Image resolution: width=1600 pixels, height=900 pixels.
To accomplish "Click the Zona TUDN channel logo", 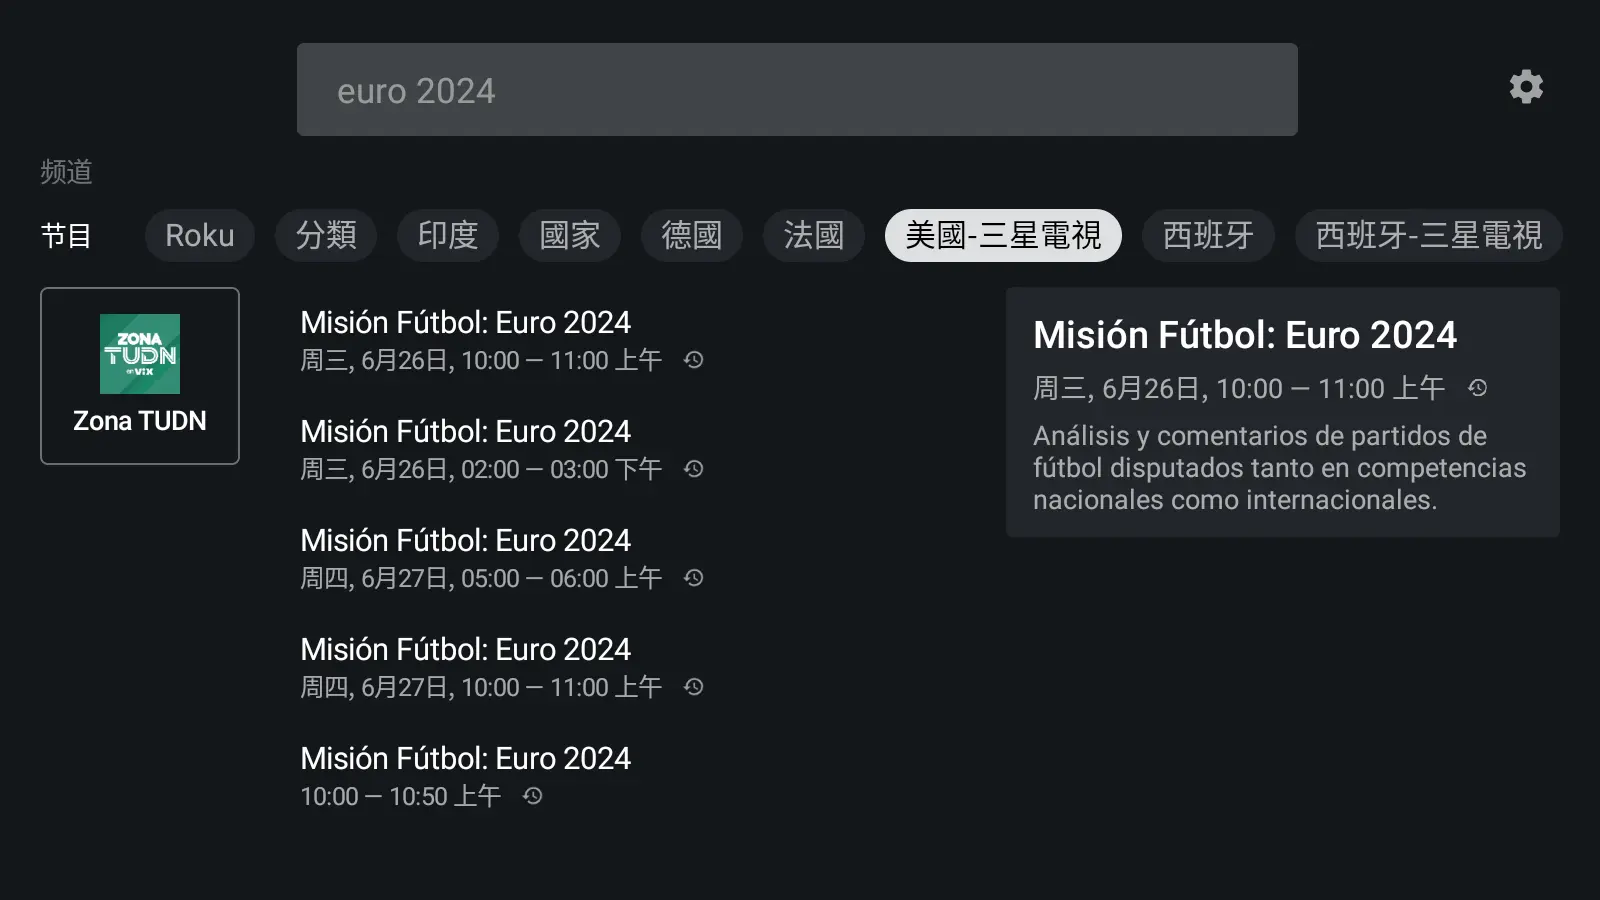I will click(140, 354).
